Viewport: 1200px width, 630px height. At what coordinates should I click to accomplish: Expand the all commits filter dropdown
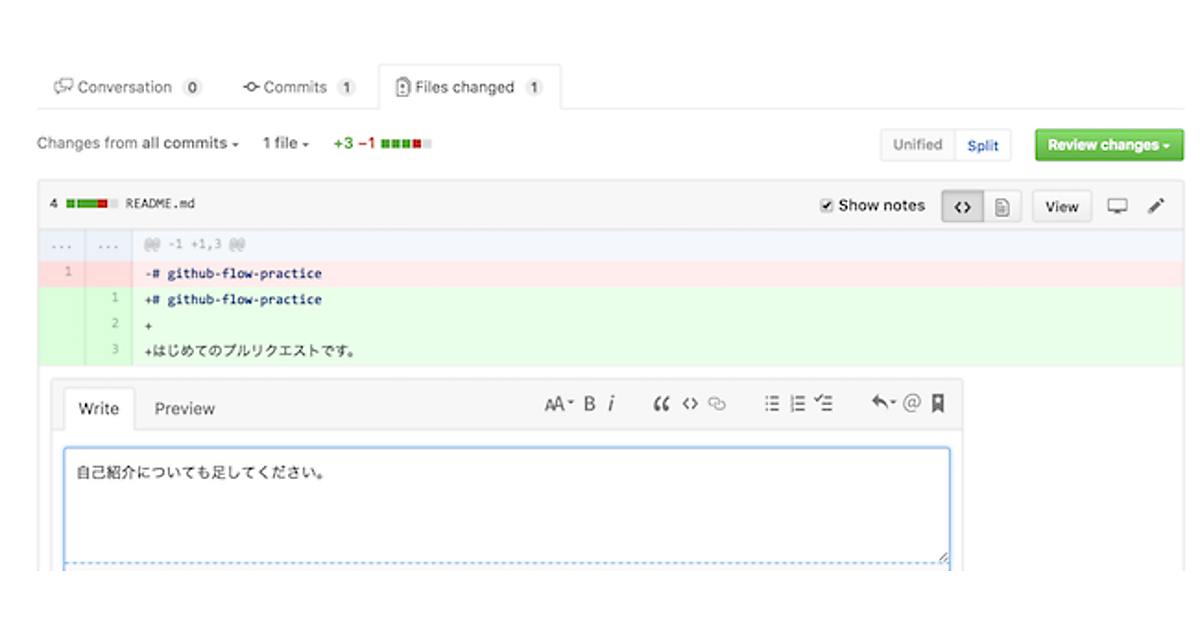click(x=189, y=144)
